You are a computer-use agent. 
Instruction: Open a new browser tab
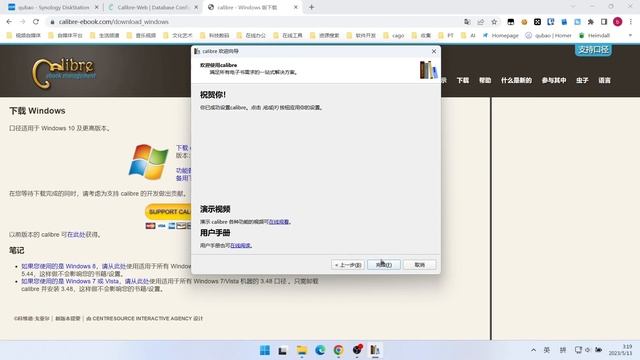pos(311,7)
